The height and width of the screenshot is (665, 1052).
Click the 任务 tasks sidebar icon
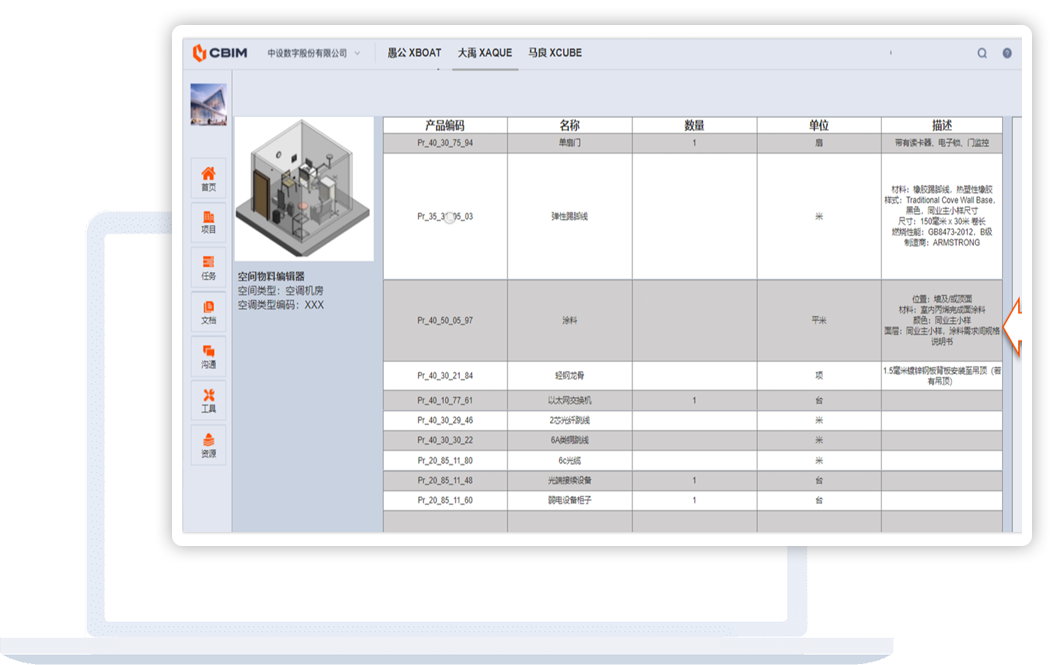[208, 267]
